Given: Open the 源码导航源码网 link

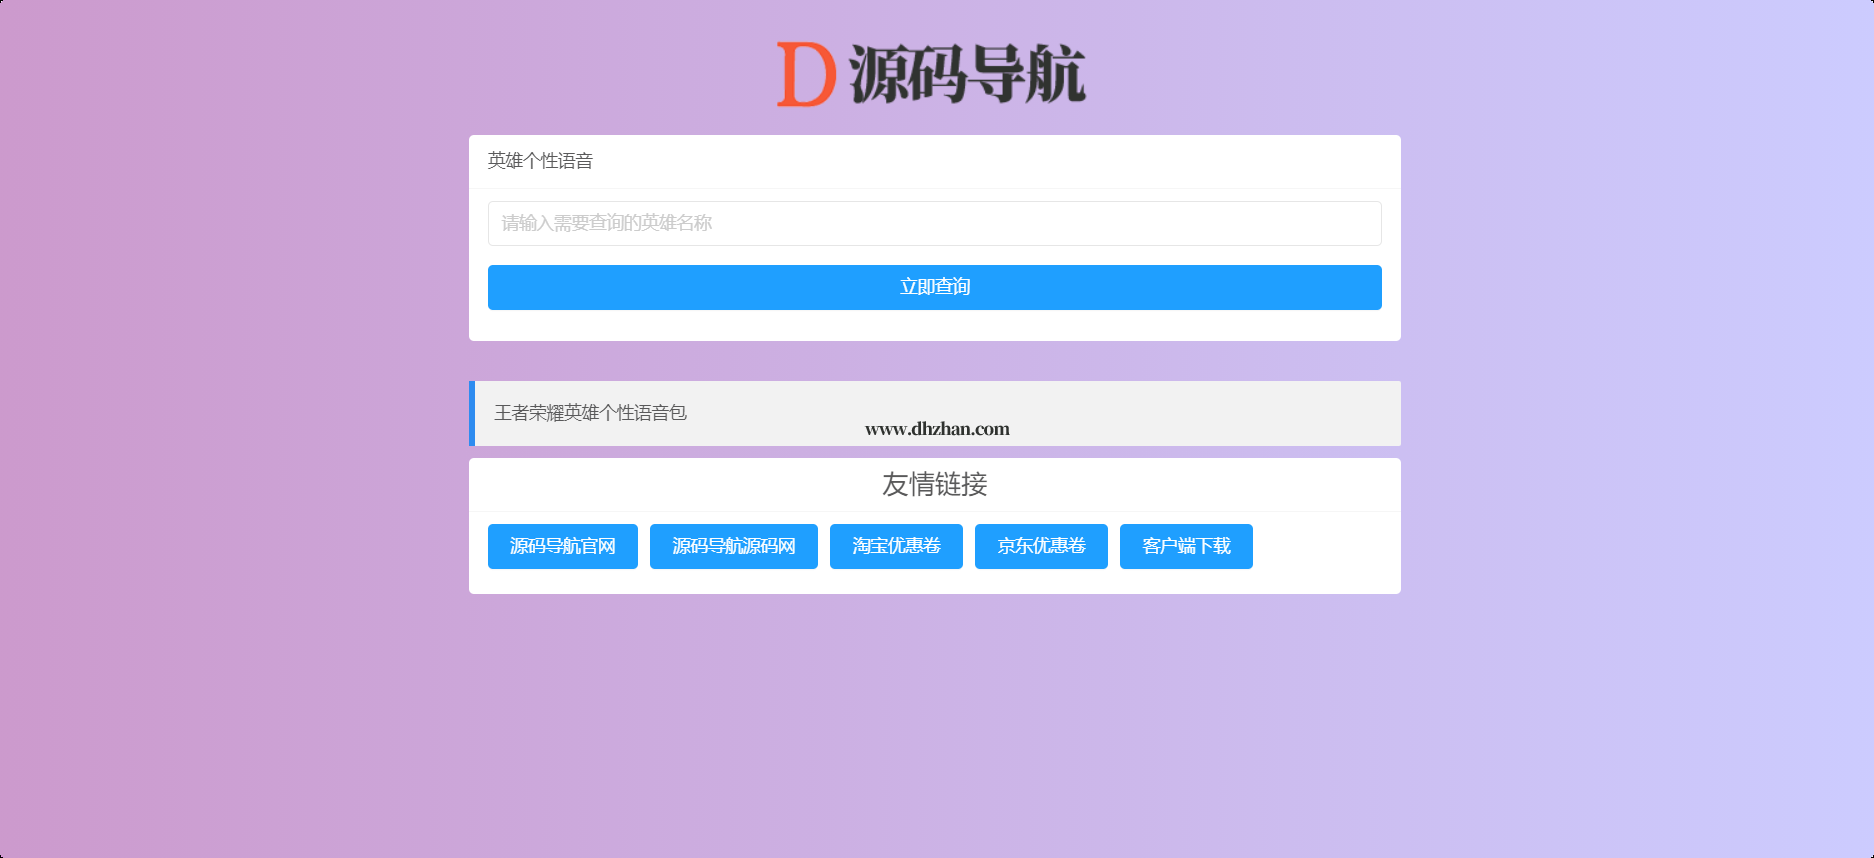Looking at the screenshot, I should pos(733,546).
